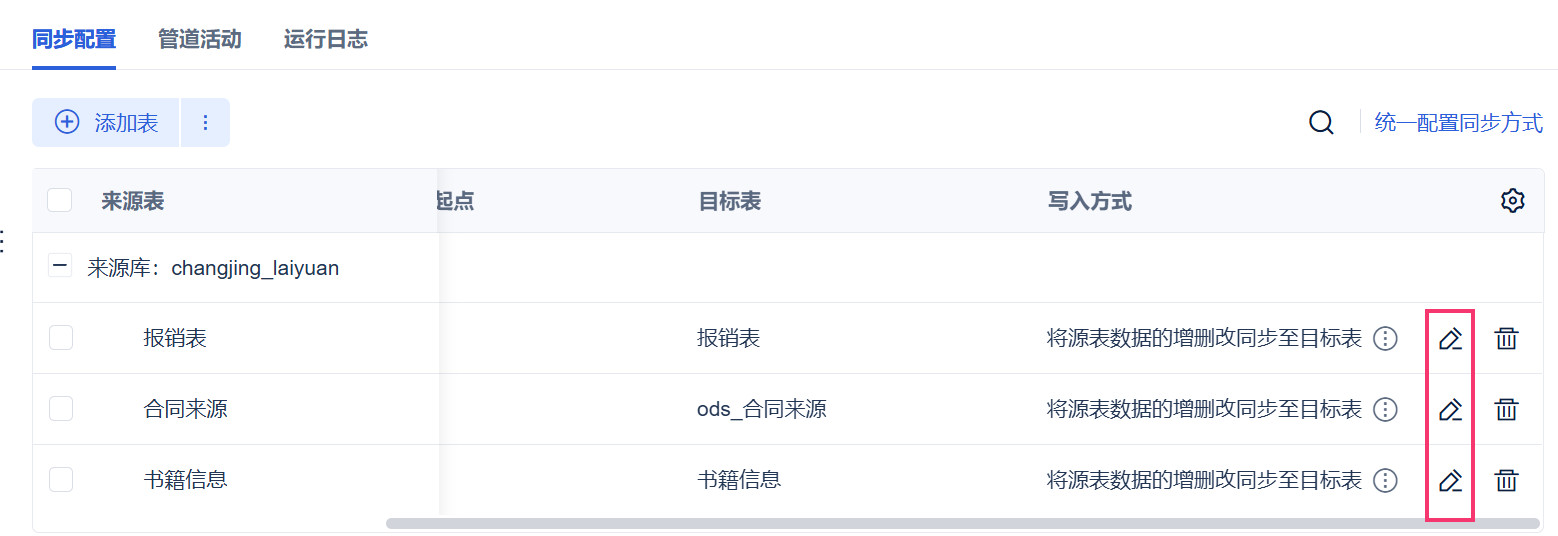Screen dimensions: 1558x536
Task: Click the 添加表 button
Action: pyautogui.click(x=106, y=123)
